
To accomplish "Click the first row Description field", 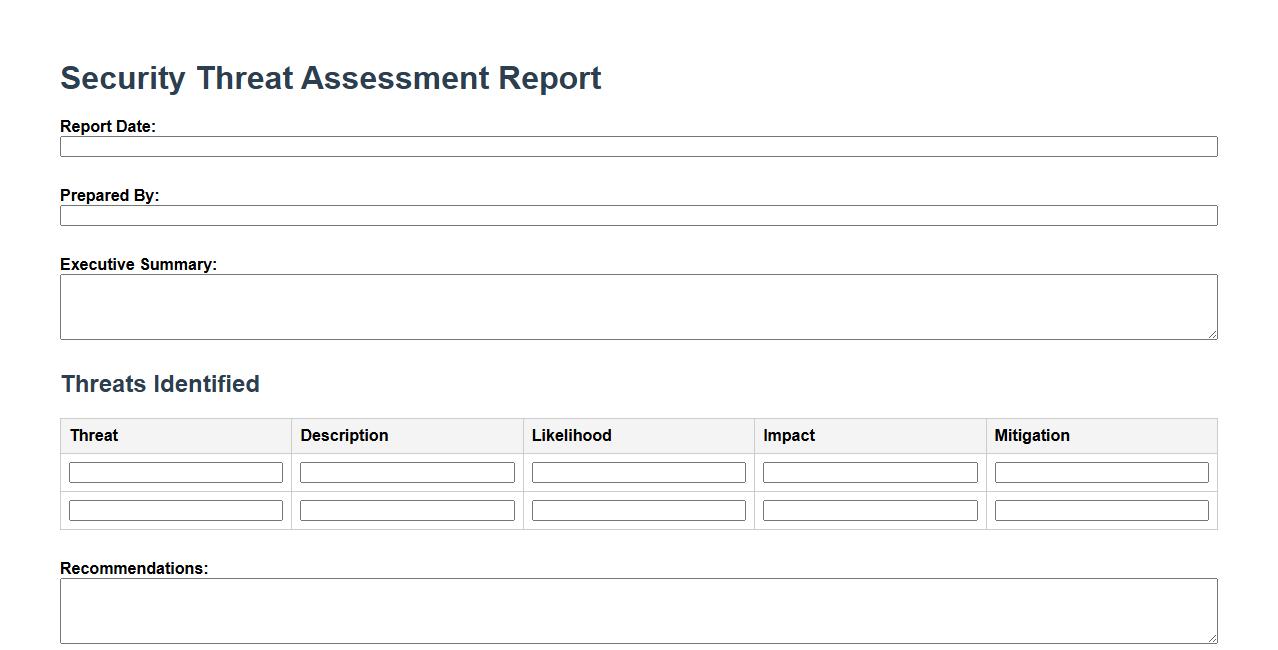I will [407, 473].
